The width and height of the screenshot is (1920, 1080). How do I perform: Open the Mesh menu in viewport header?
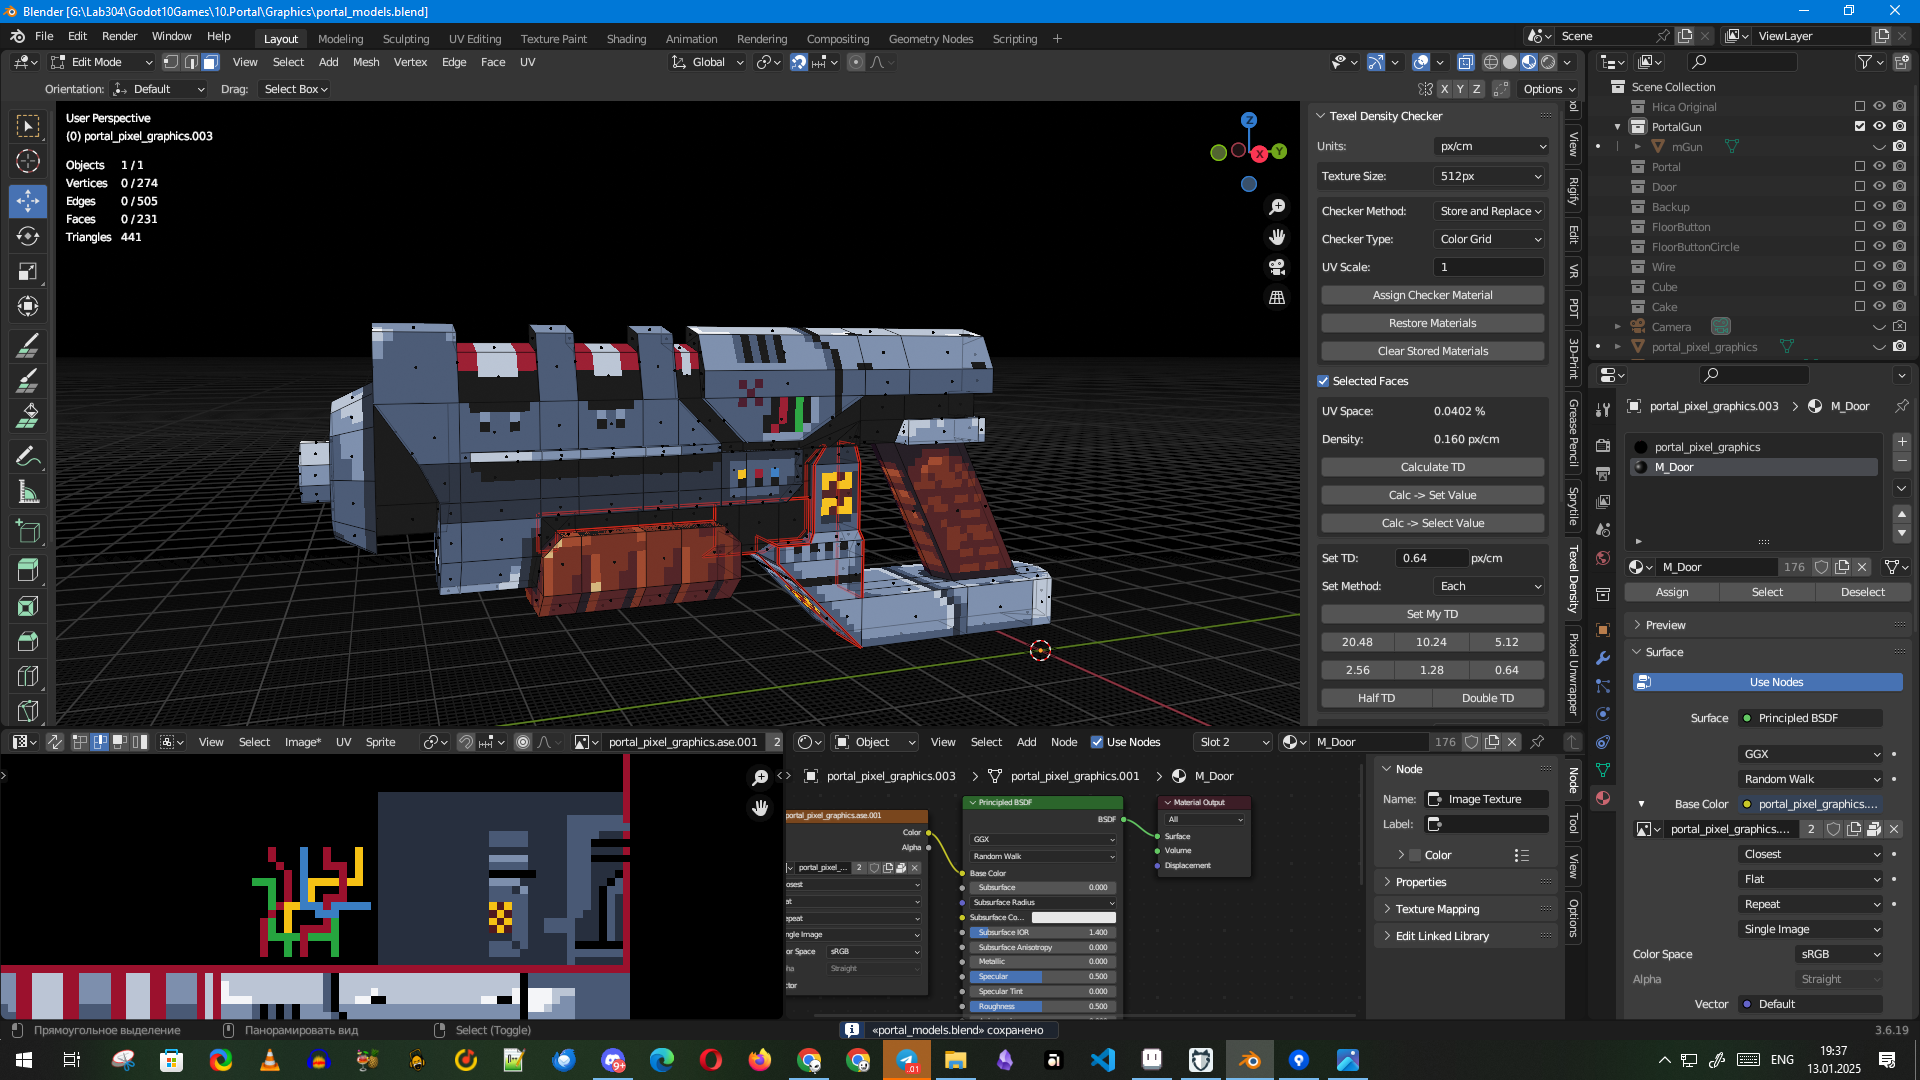pos(366,62)
